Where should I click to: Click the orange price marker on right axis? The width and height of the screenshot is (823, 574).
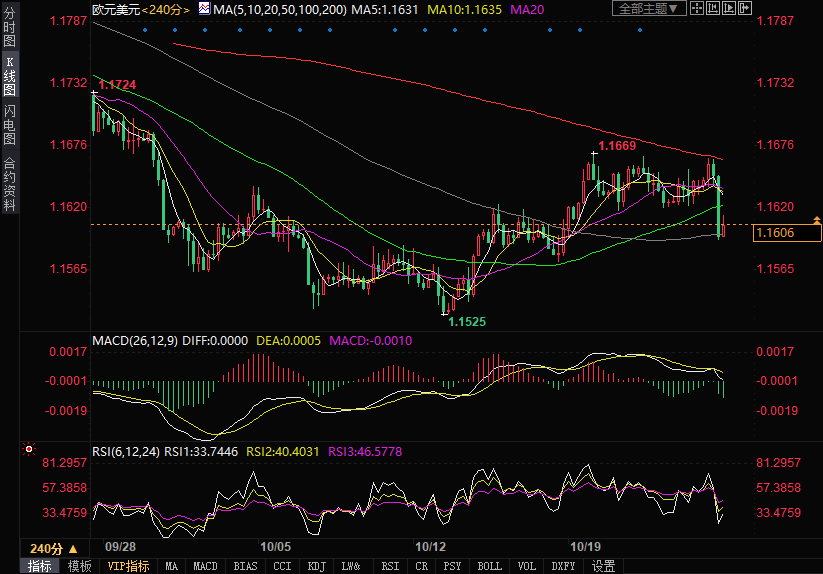point(817,219)
